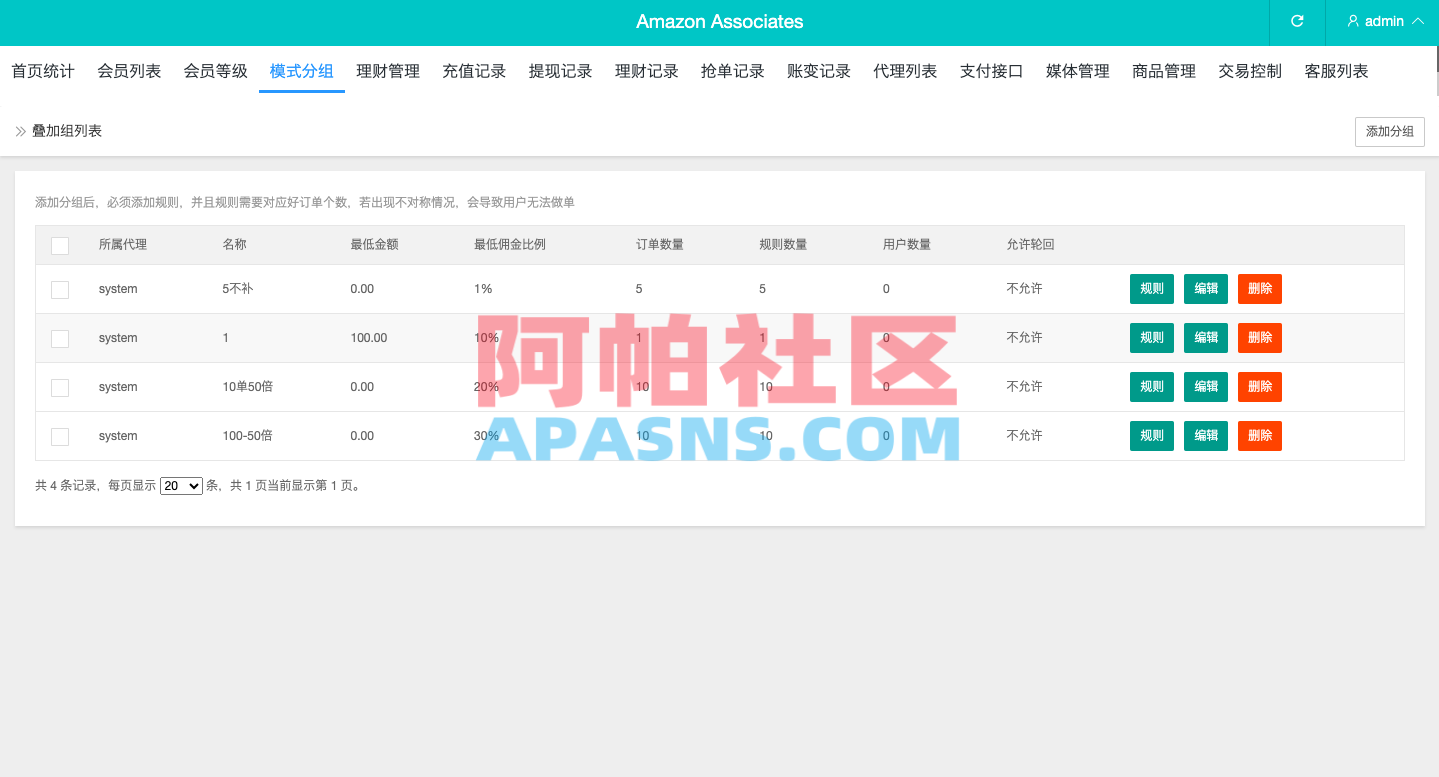Open 规则 for the 5不补 group
Image resolution: width=1439 pixels, height=777 pixels.
coord(1152,289)
